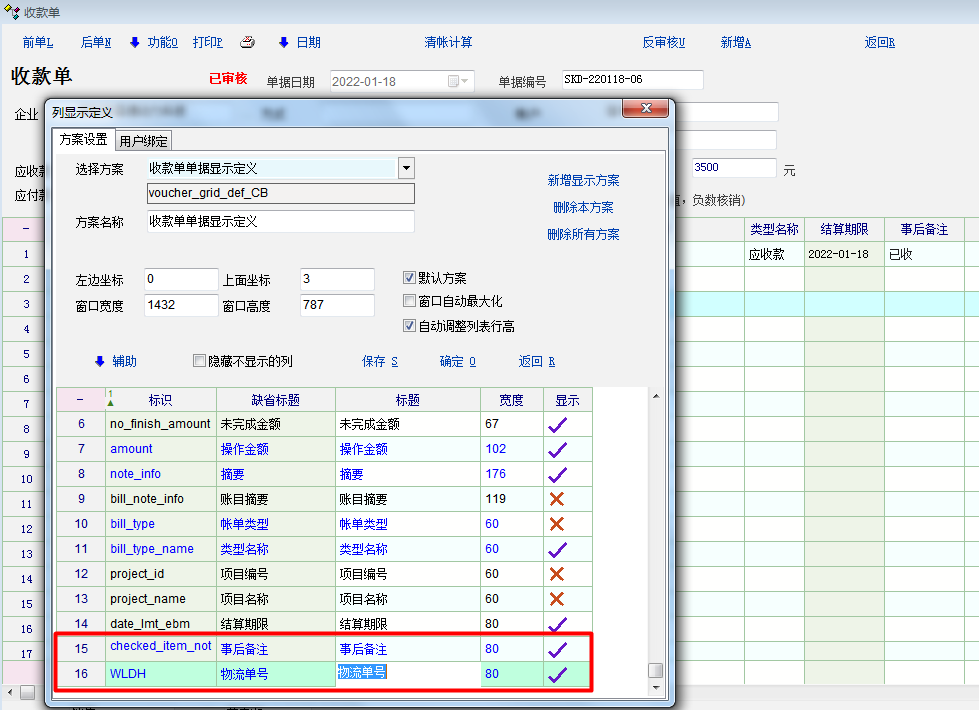
Task: Click the blue down arrow next to 辅助
Action: click(99, 361)
